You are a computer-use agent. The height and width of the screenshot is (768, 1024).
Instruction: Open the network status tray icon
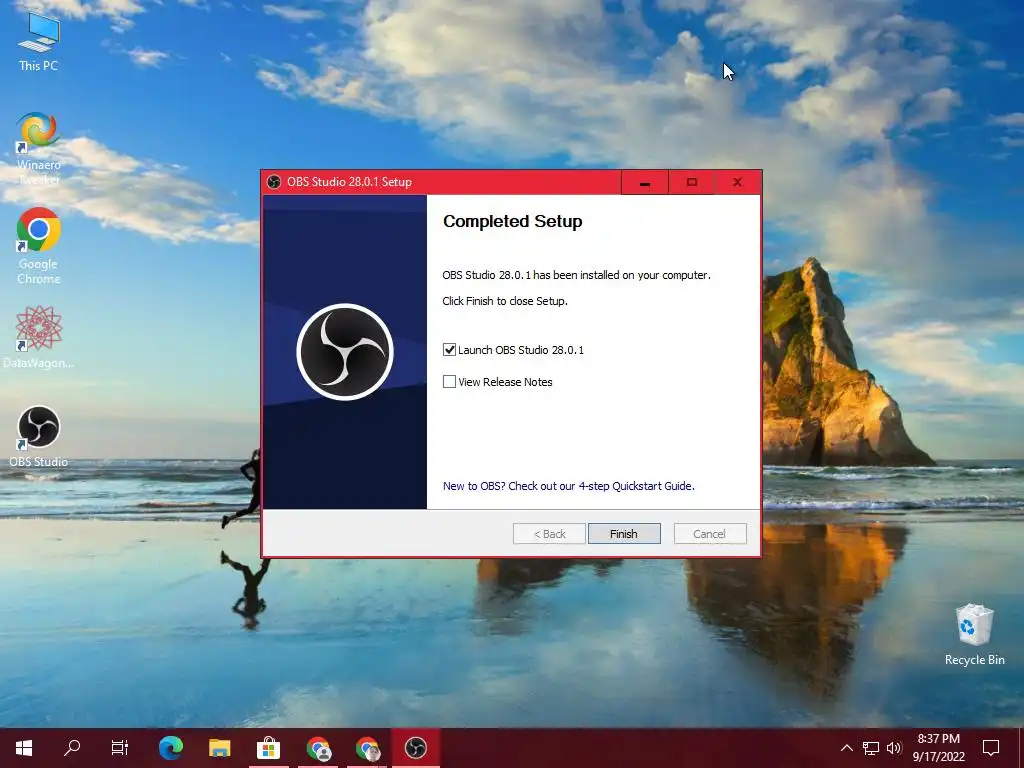(871, 748)
